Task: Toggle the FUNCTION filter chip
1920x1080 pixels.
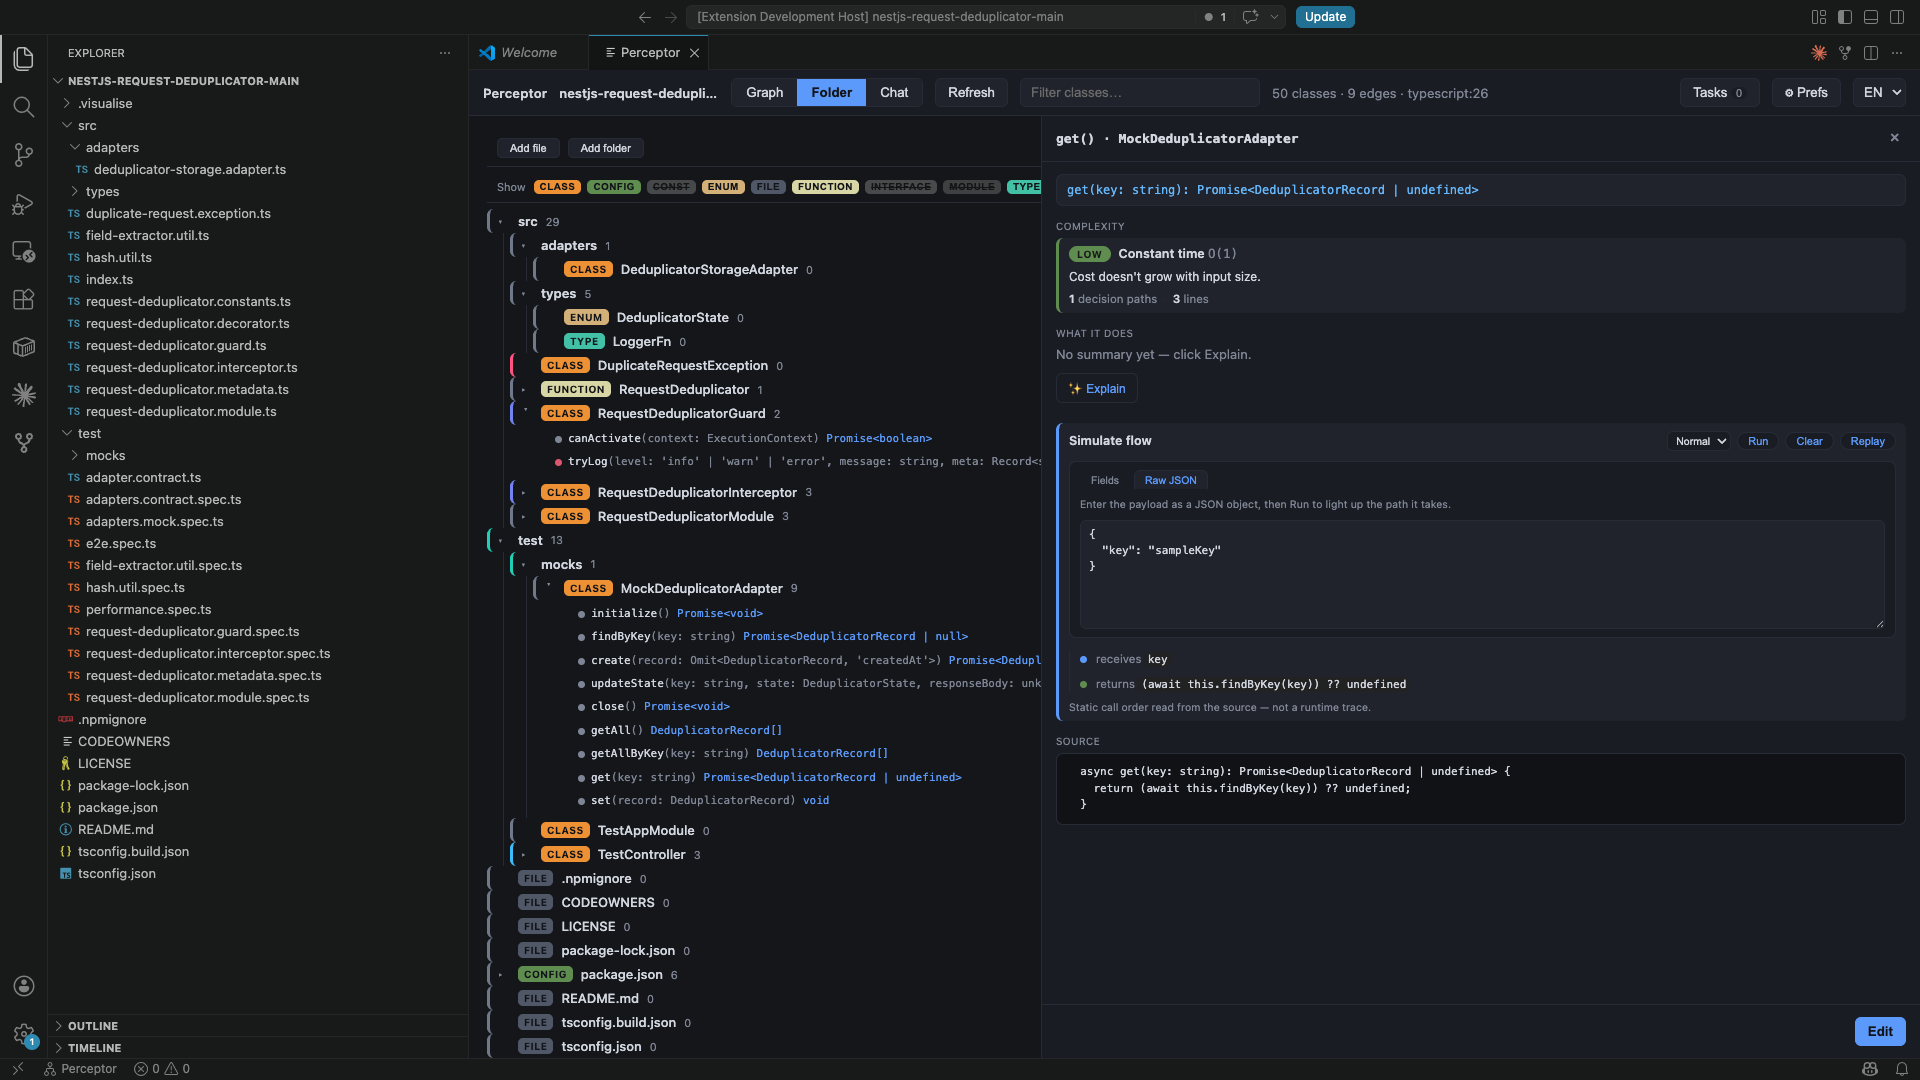Action: pos(825,187)
